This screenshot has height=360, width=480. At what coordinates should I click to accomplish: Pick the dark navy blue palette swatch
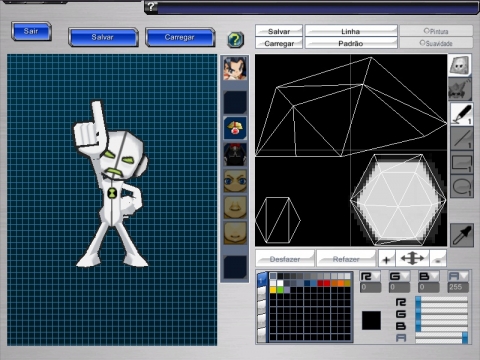point(307,283)
